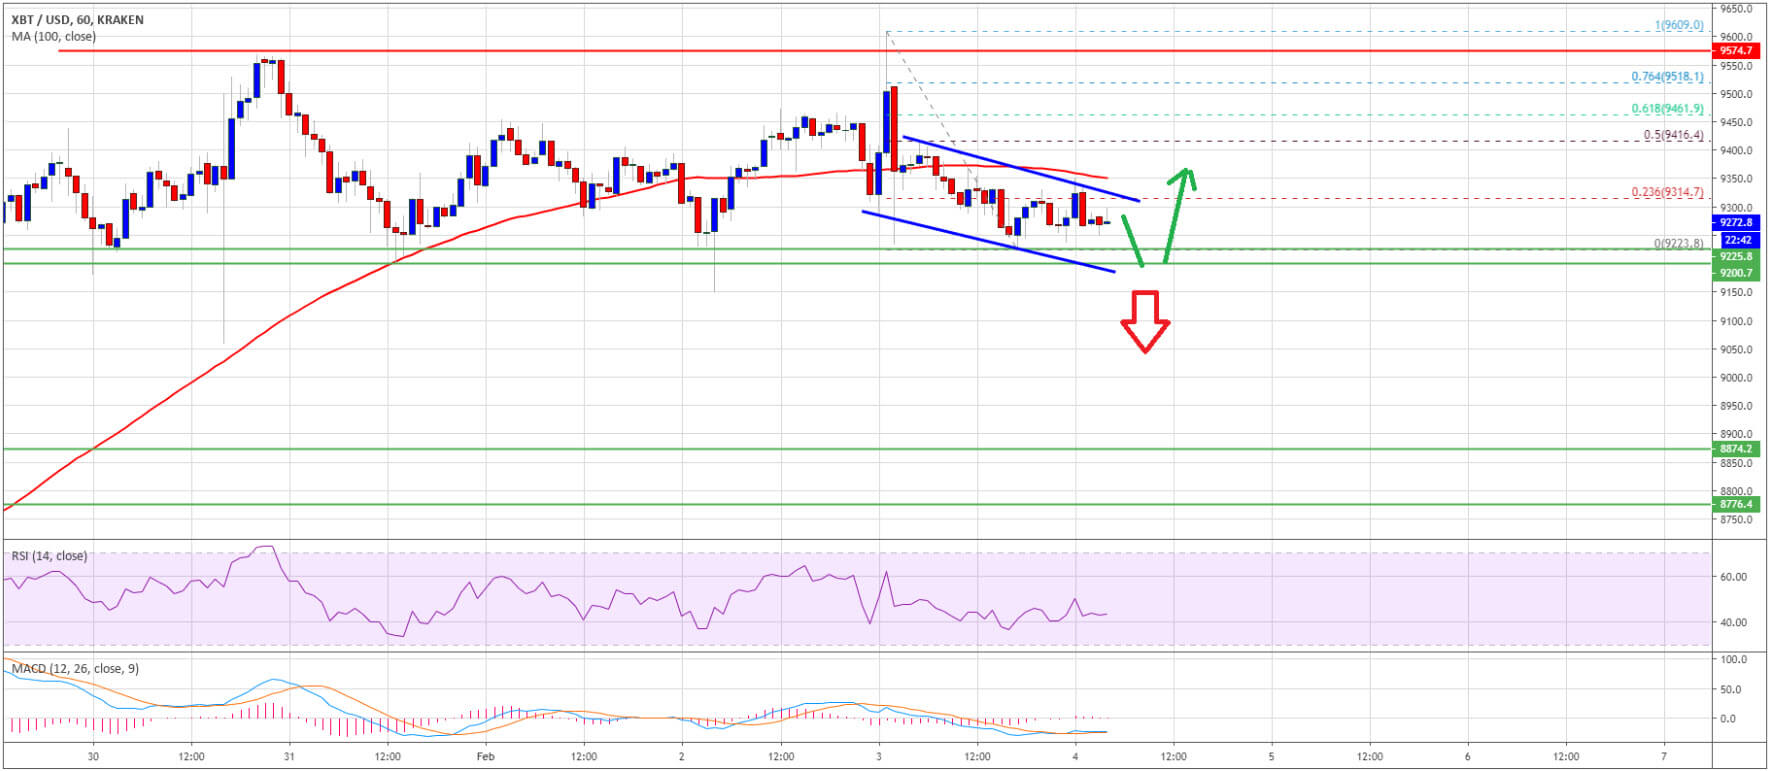Click the 1(9609.0) Fibonacci level label
This screenshot has height=771, width=1770.
1679,25
